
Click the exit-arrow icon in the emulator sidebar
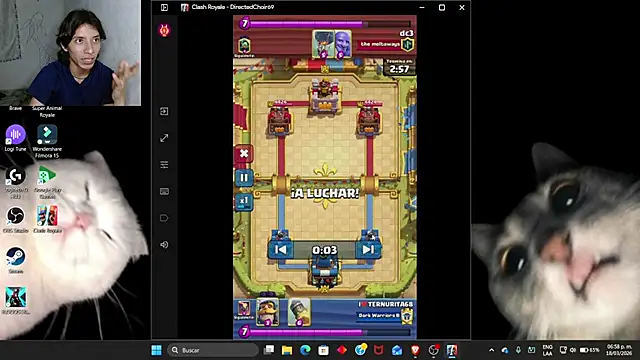click(164, 111)
